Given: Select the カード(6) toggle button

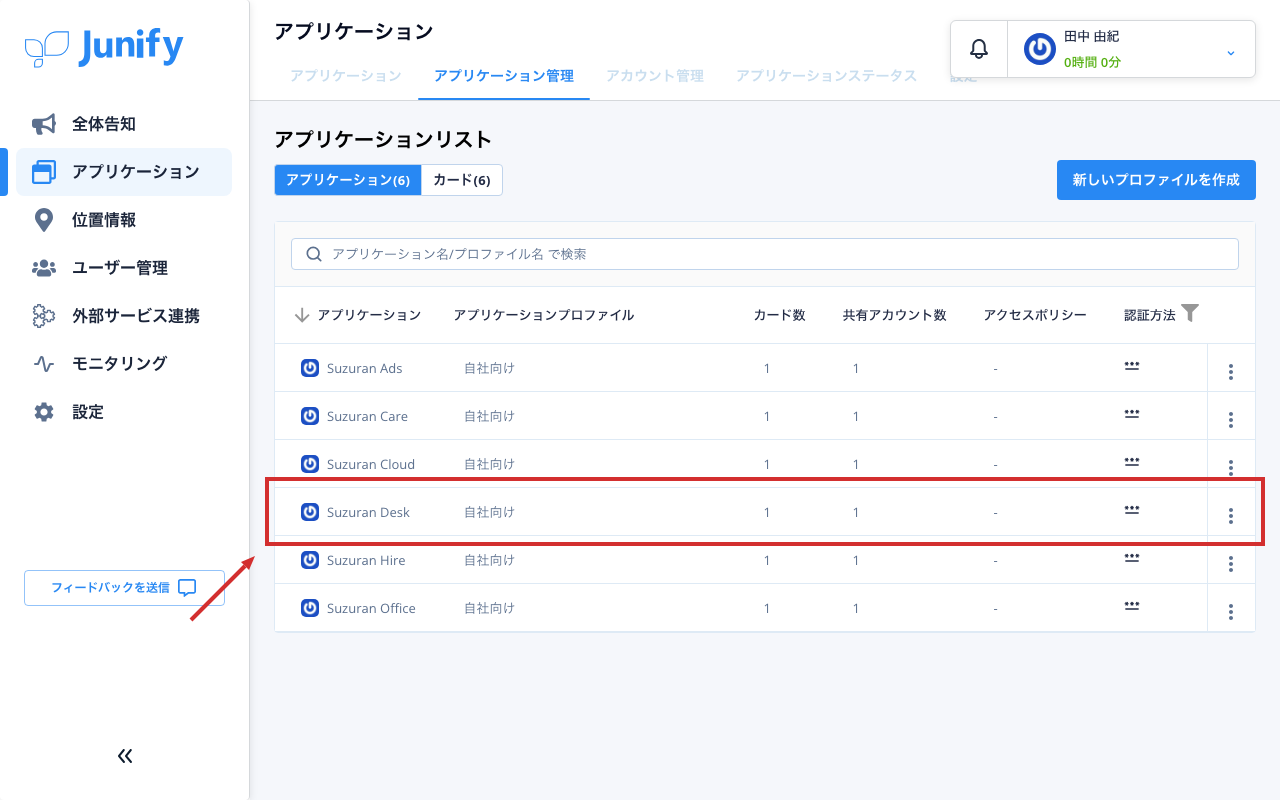Looking at the screenshot, I should [462, 180].
